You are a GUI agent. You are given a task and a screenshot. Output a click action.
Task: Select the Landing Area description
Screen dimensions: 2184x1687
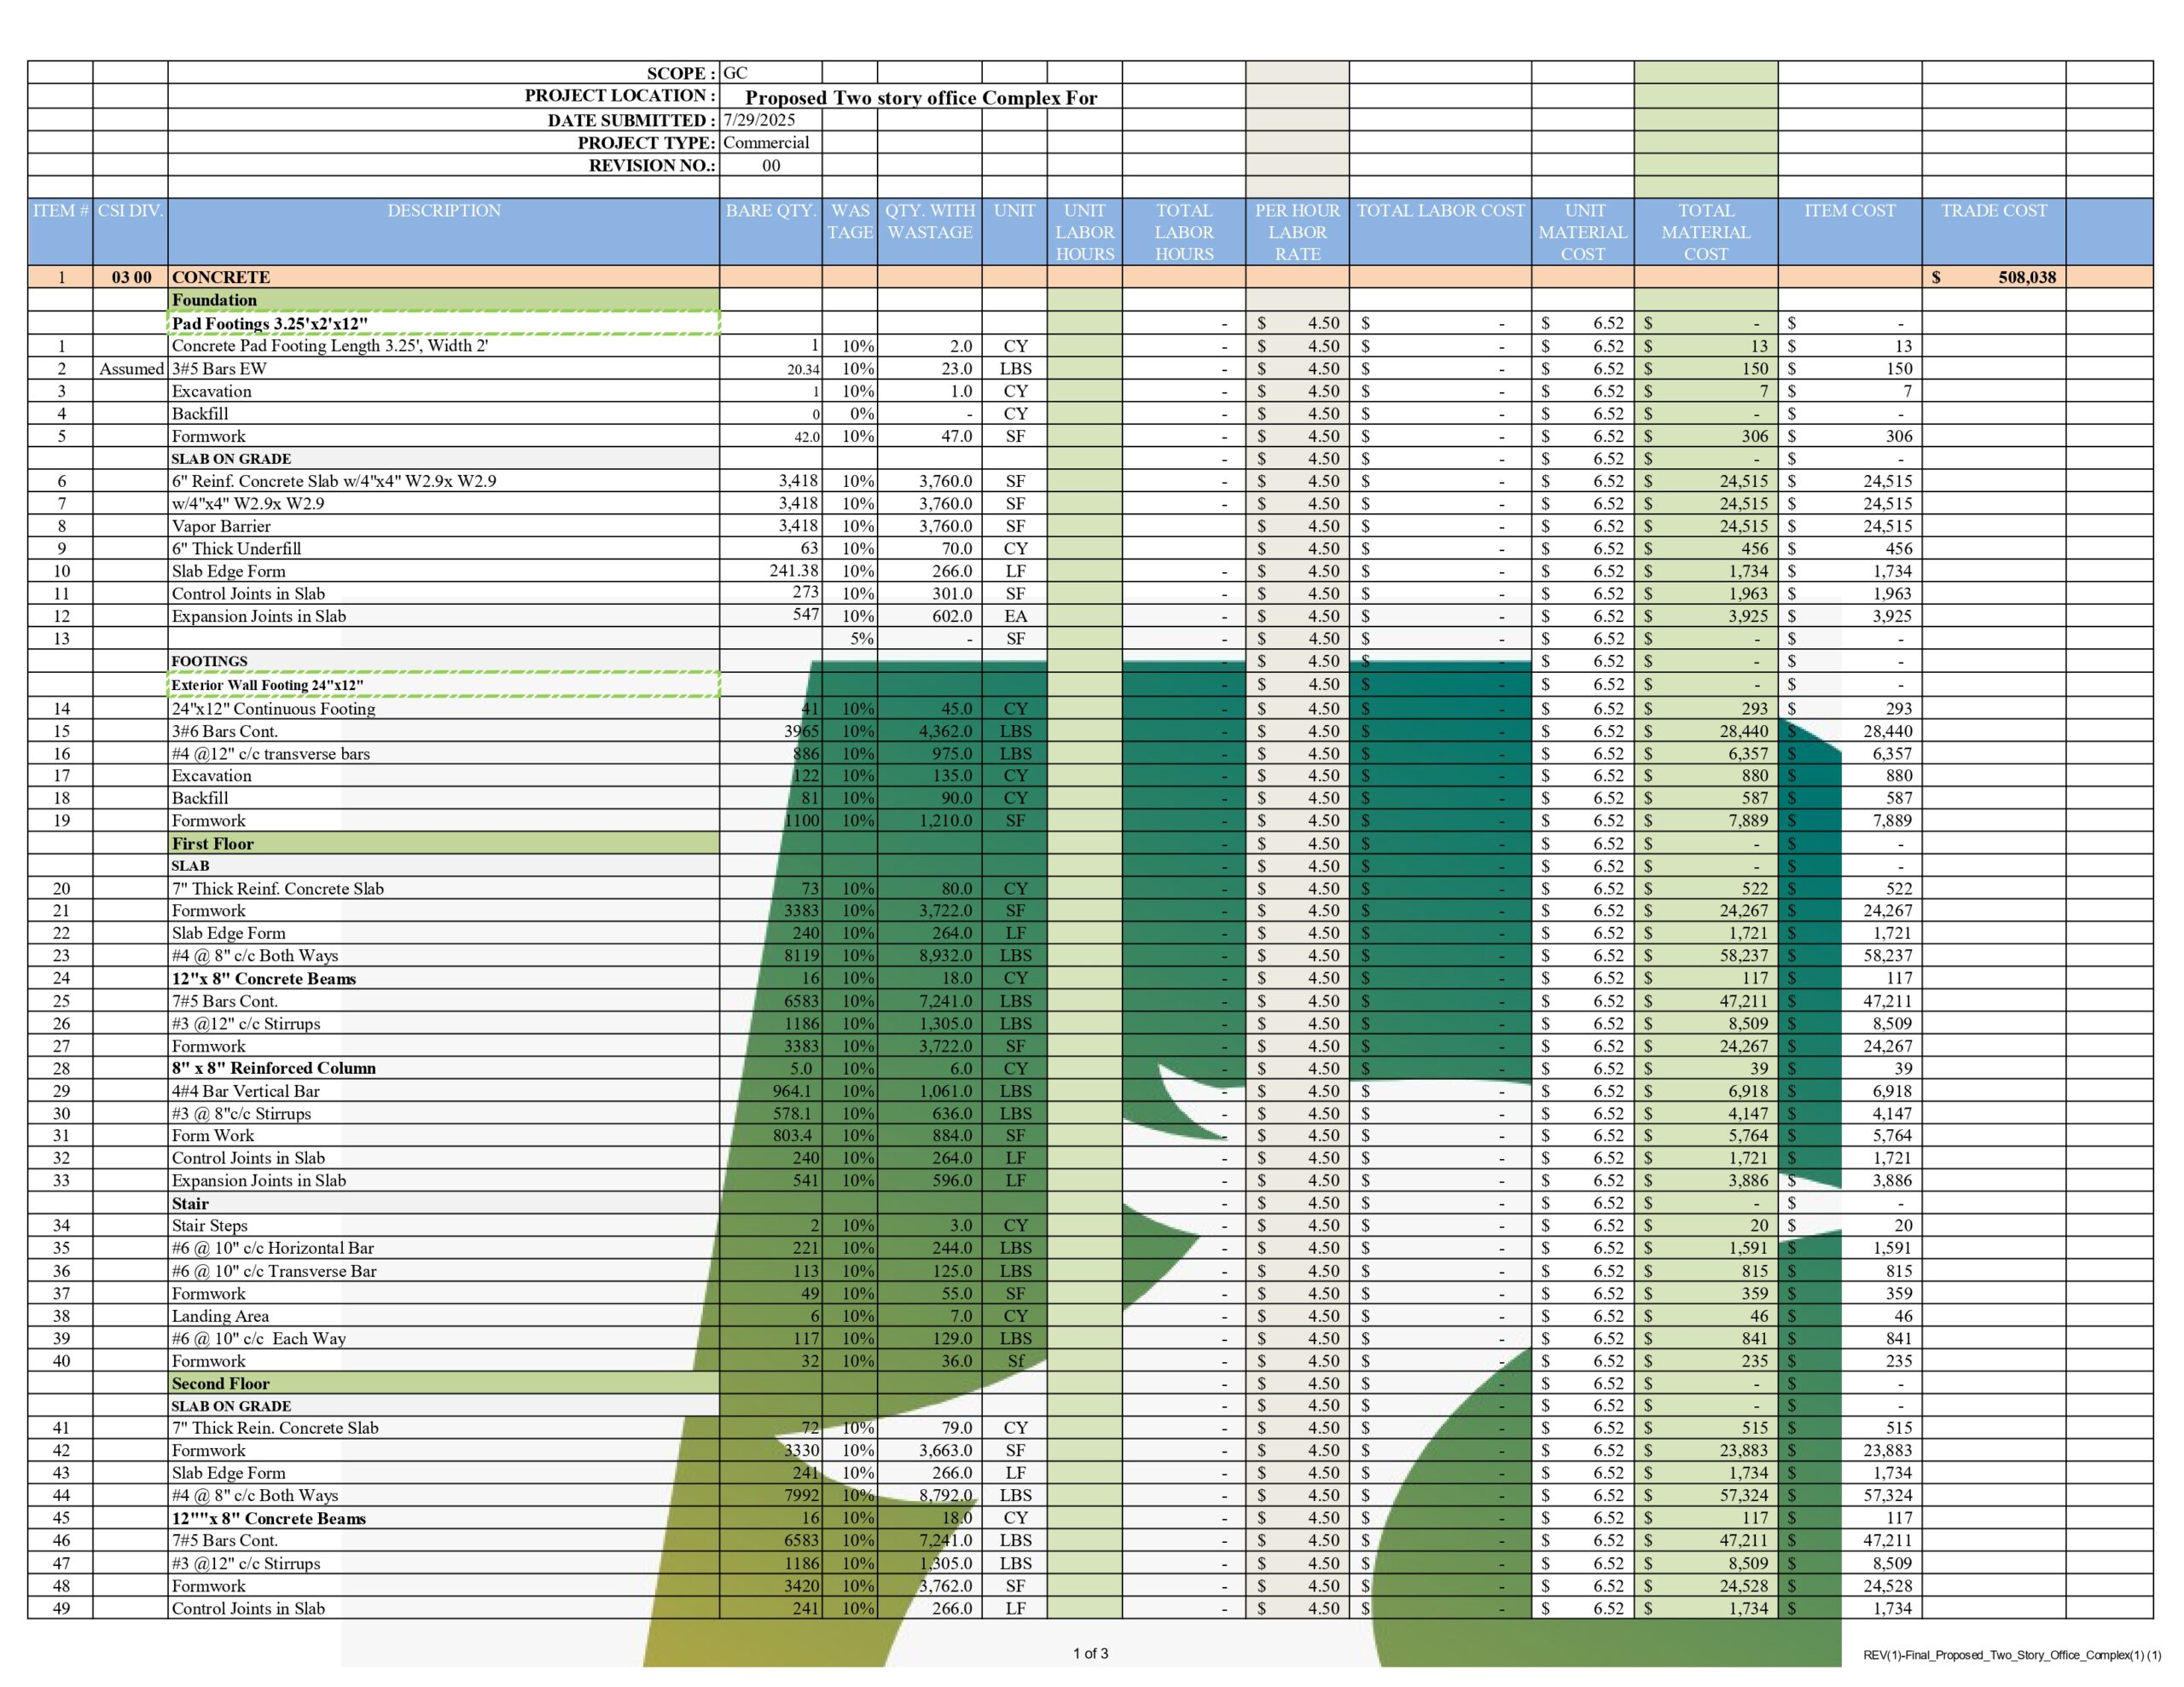pyautogui.click(x=220, y=1316)
